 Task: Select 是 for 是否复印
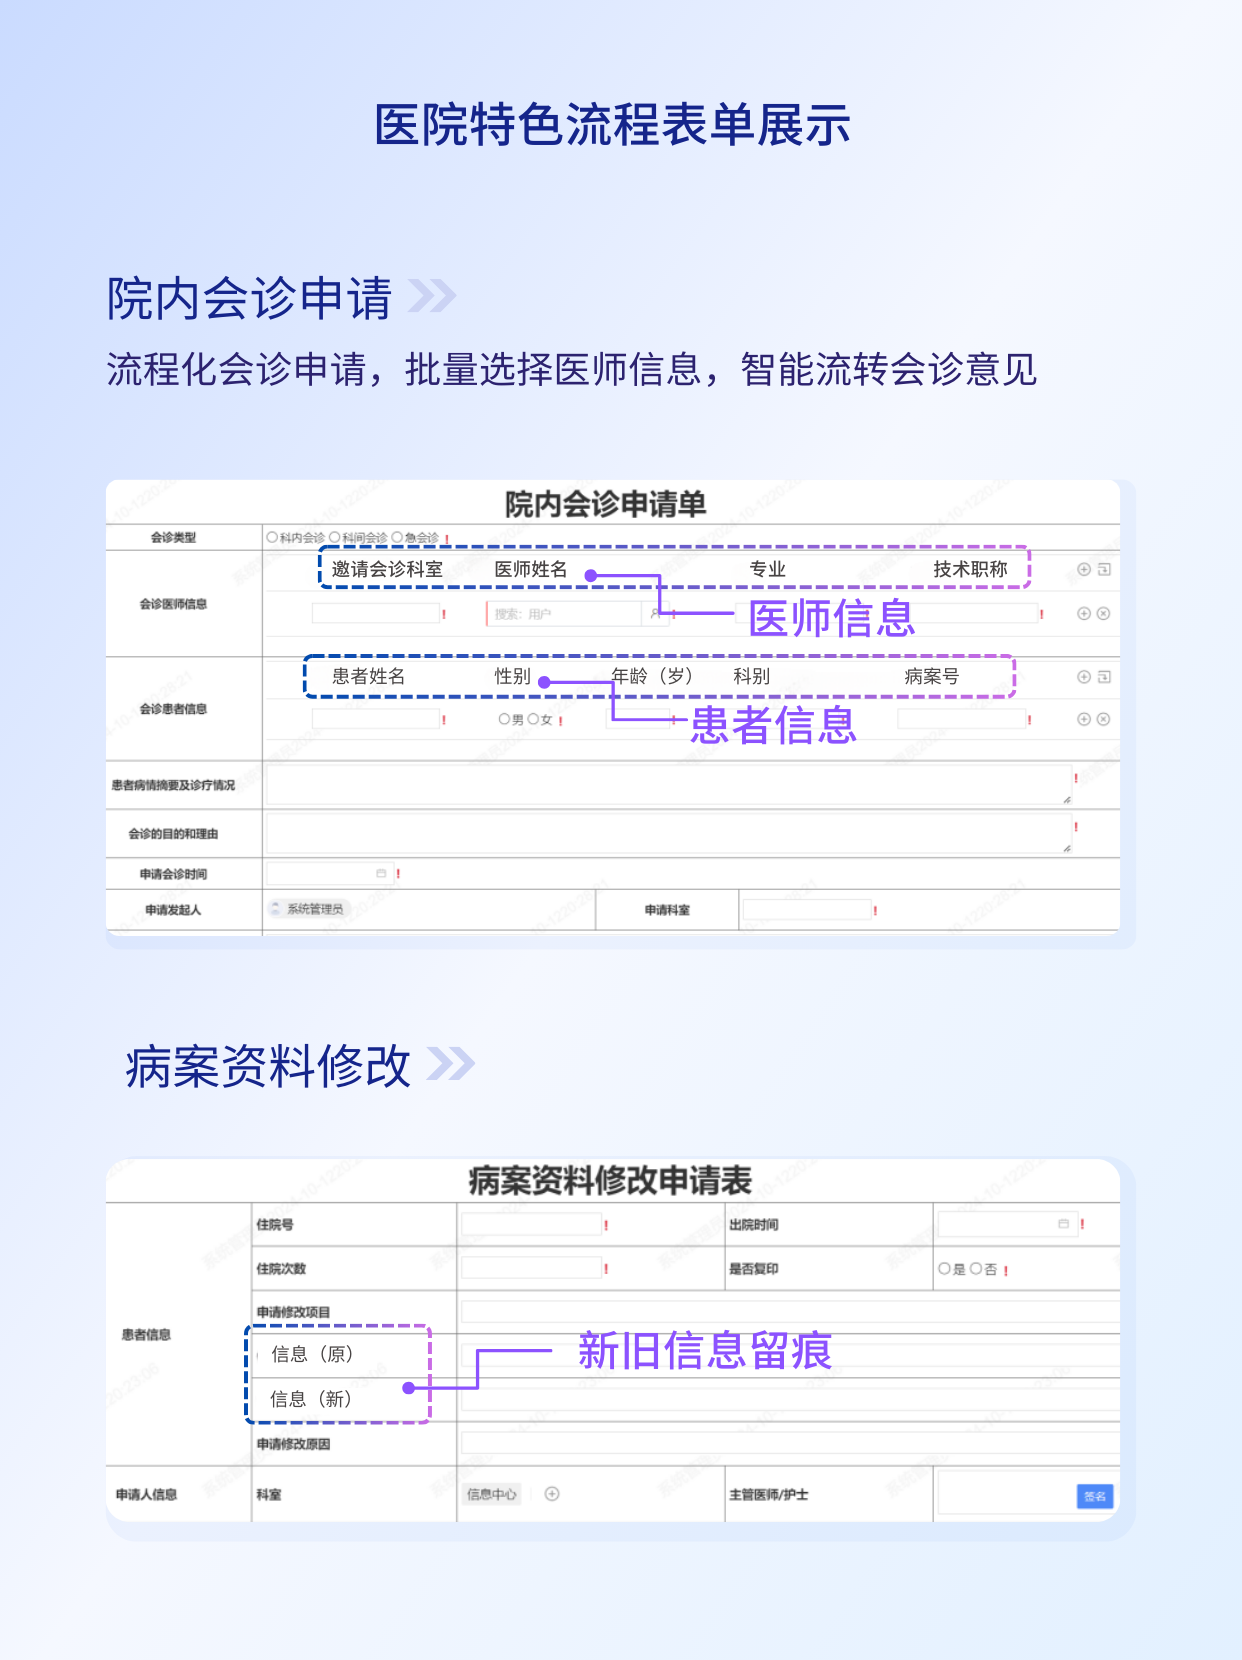tap(944, 1269)
